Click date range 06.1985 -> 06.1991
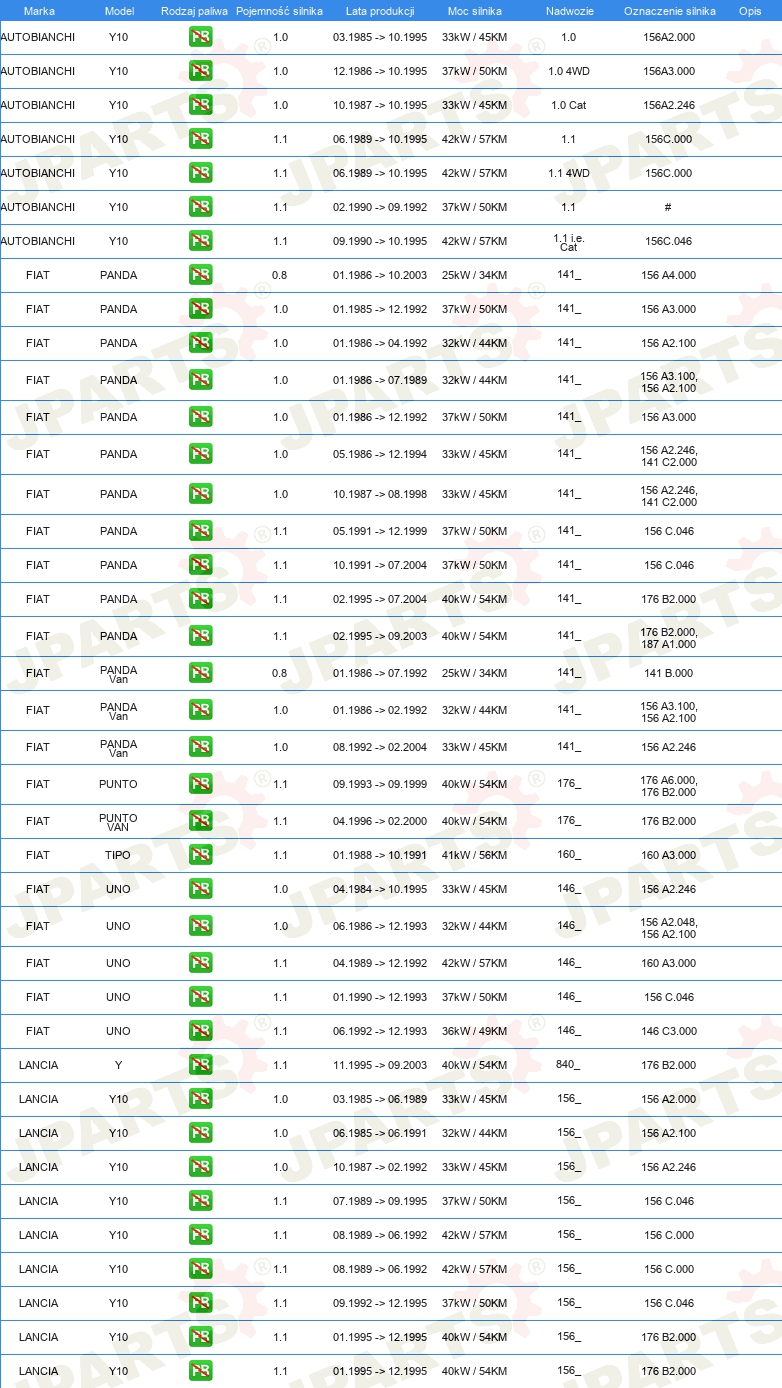This screenshot has width=782, height=1388. pos(380,1133)
